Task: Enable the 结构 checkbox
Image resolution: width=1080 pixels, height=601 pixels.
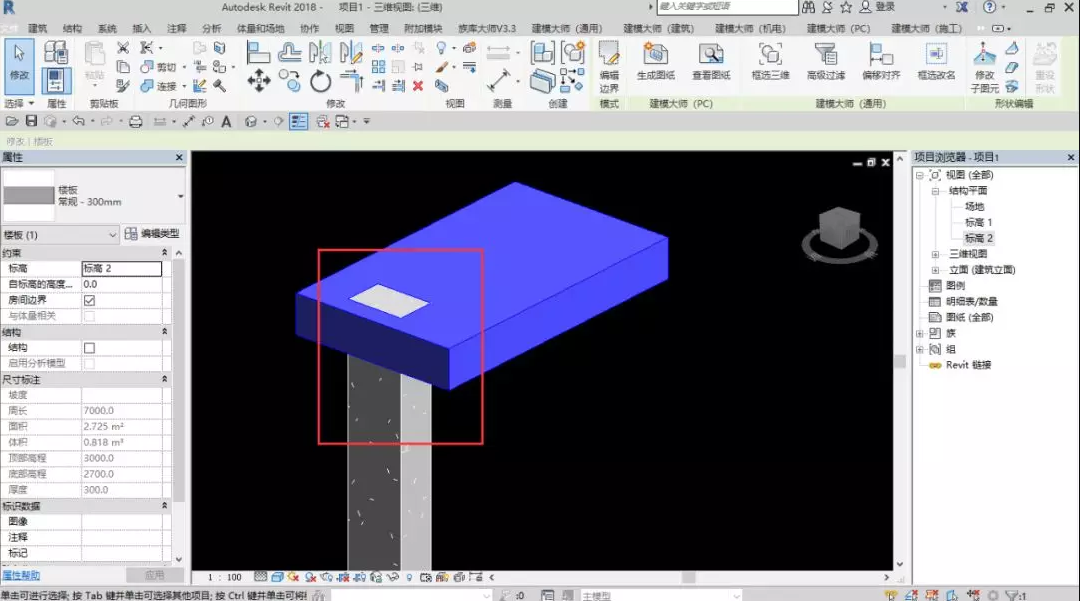Action: 89,348
